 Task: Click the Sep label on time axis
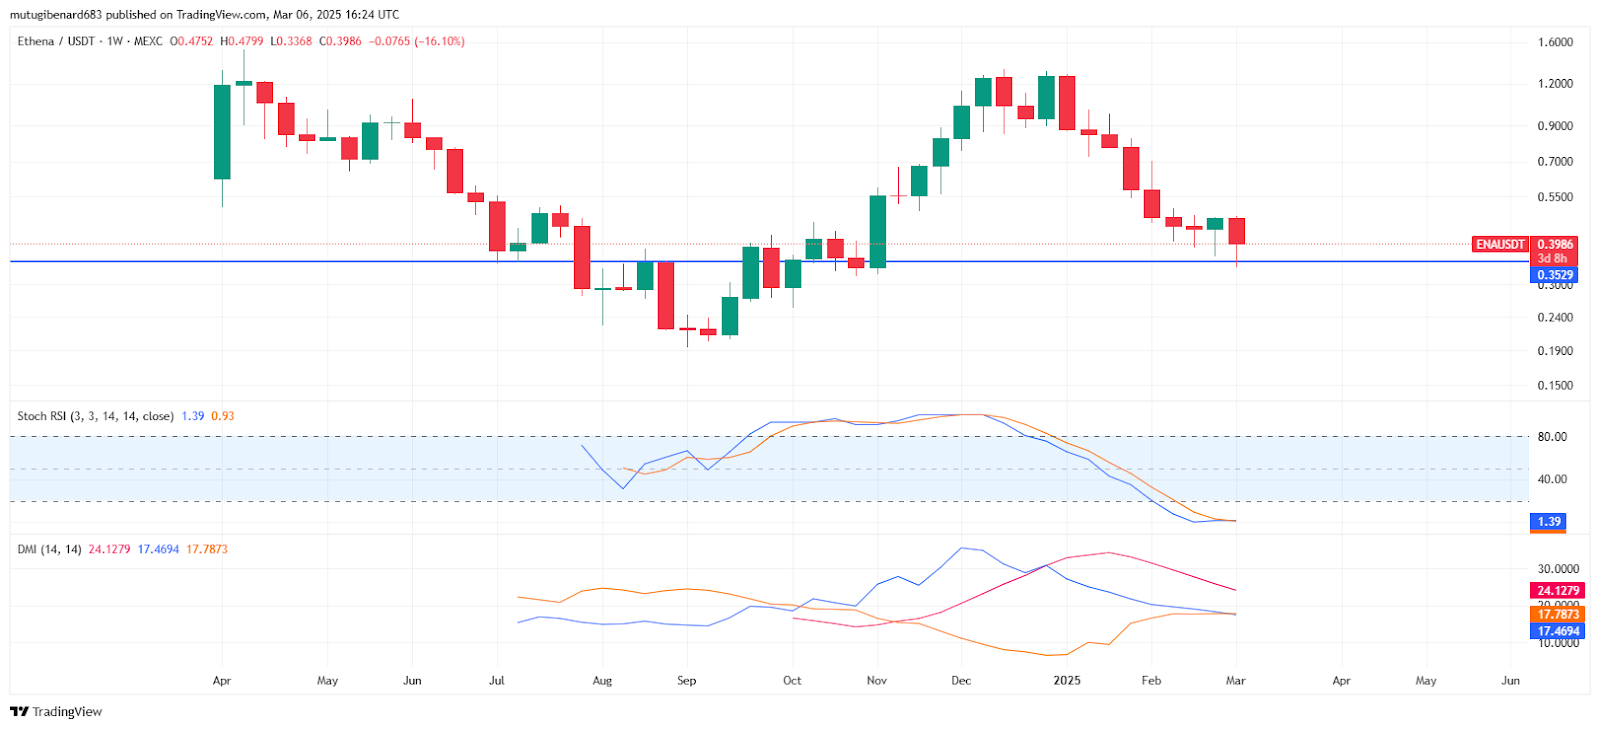(686, 681)
